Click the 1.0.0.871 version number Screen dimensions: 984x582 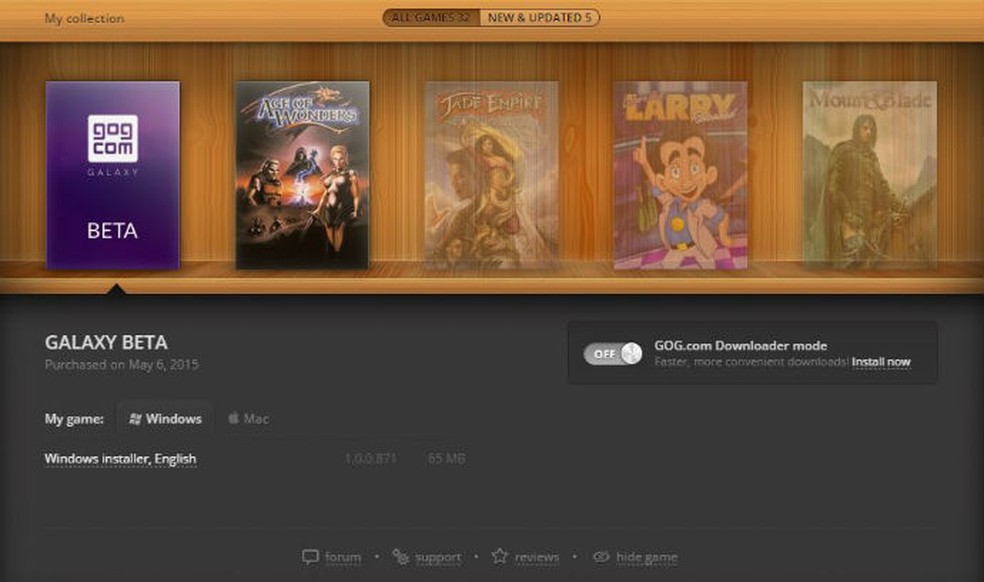tap(370, 459)
